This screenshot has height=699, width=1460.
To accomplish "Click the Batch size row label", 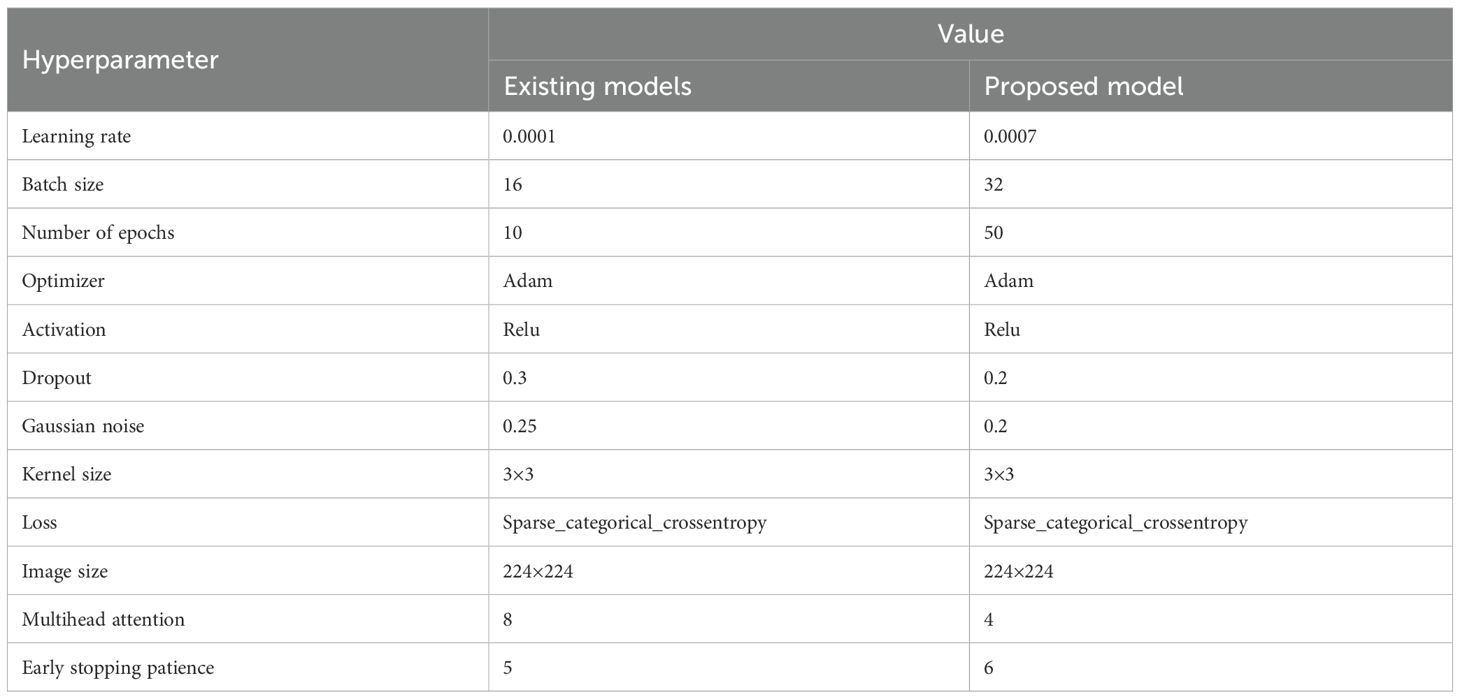I will (63, 184).
